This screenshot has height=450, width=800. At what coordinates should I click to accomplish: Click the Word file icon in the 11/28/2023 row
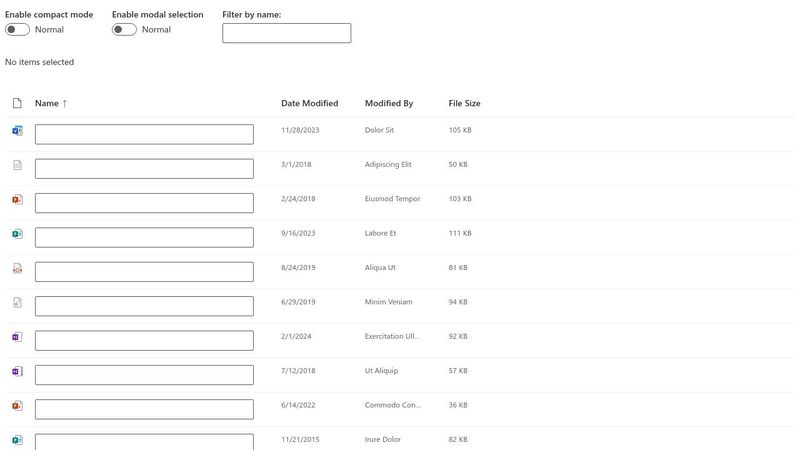[x=17, y=131]
